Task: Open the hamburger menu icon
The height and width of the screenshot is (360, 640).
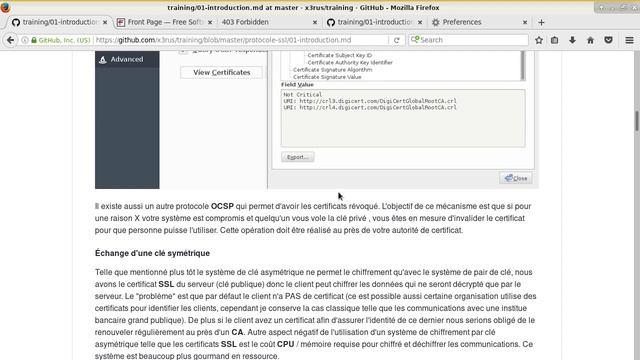Action: (x=629, y=40)
